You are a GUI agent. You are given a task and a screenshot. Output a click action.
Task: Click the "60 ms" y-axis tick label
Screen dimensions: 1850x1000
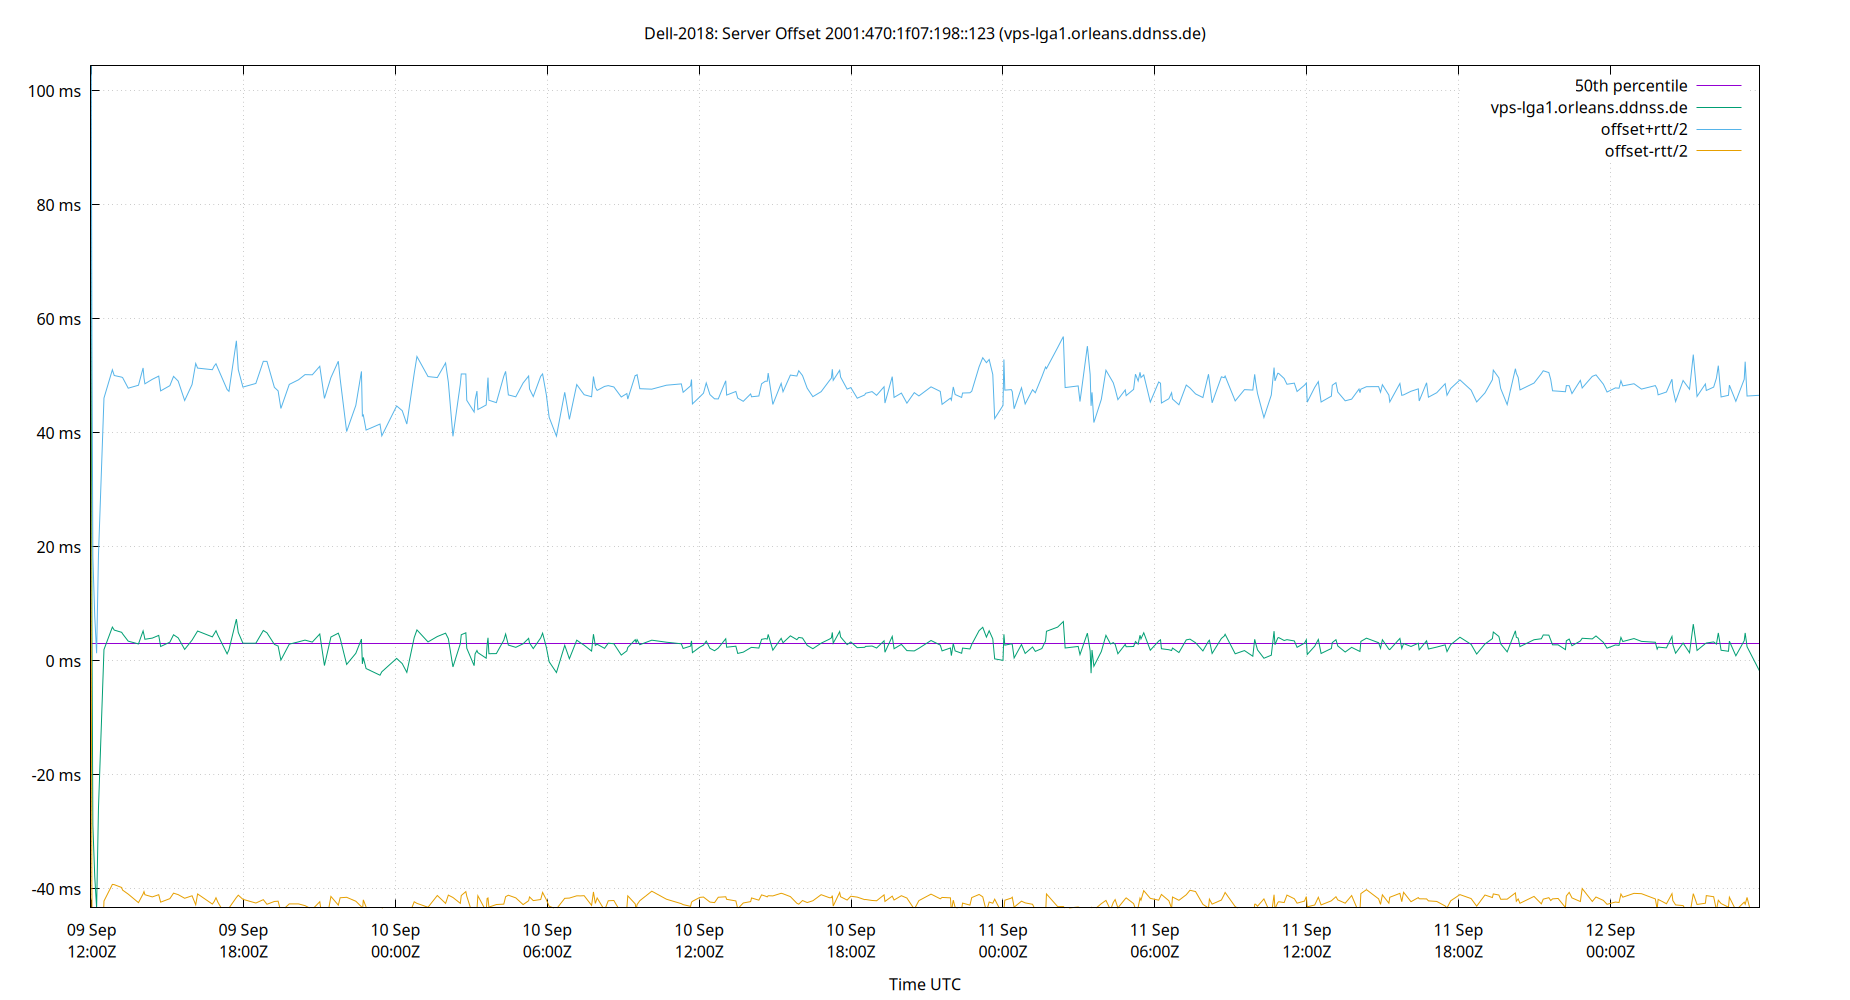coord(60,319)
